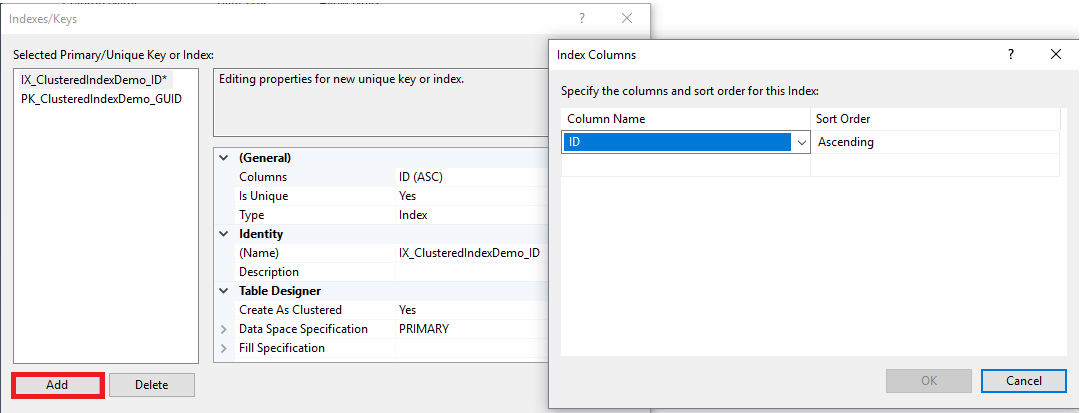Viewport: 1083px width, 413px height.
Task: Click the Create As Clustered value
Action: (470, 310)
